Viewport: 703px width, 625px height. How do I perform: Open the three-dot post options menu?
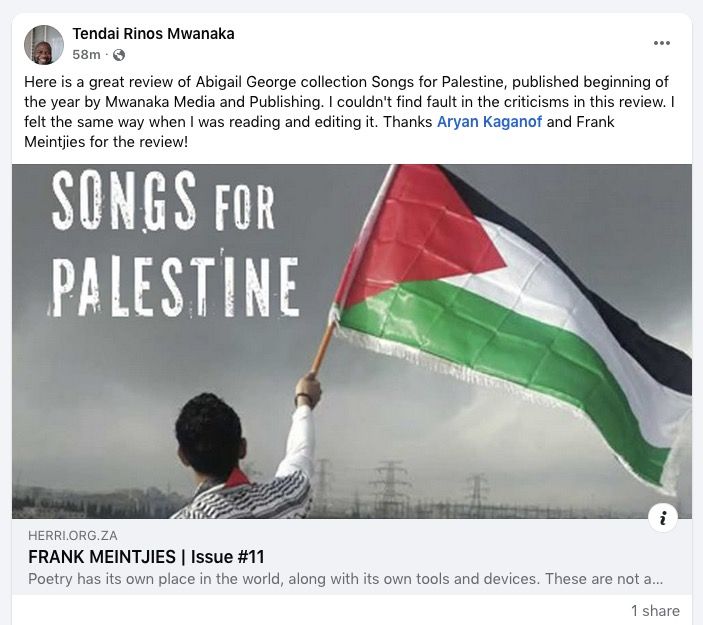click(661, 43)
